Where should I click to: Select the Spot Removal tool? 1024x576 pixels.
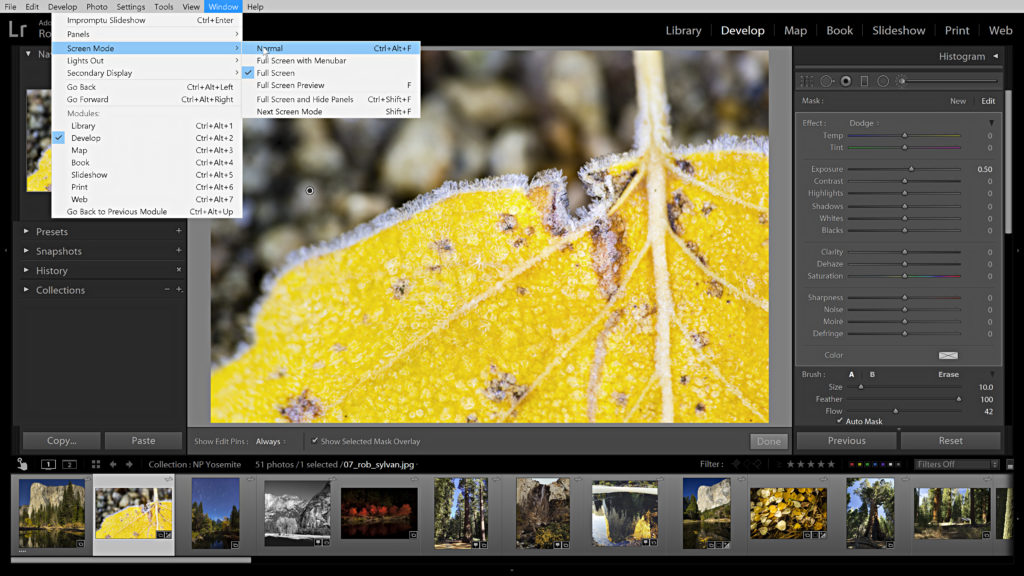826,80
